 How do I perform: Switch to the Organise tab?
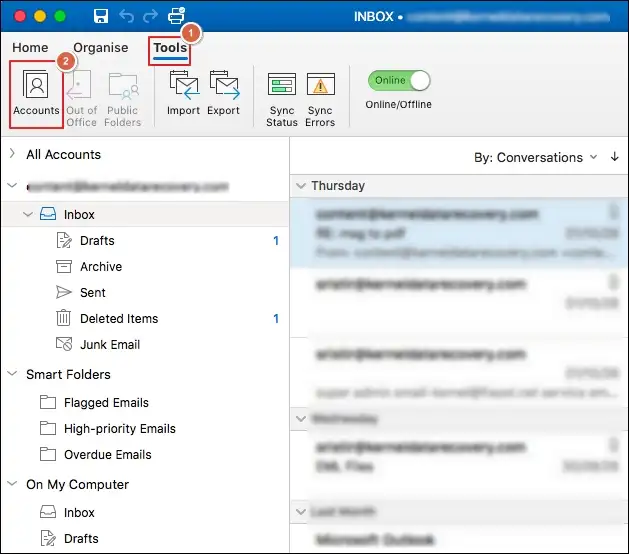(101, 48)
